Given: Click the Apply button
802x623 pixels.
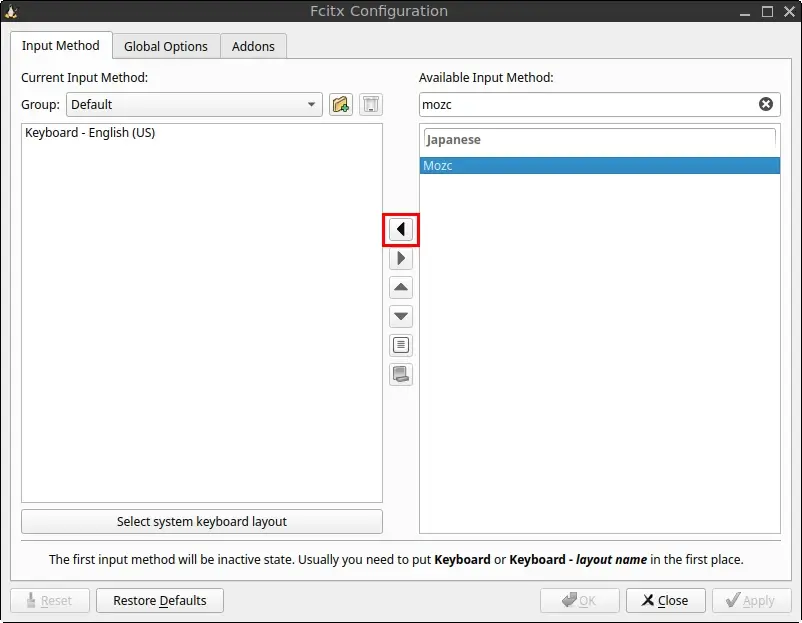Looking at the screenshot, I should [751, 600].
